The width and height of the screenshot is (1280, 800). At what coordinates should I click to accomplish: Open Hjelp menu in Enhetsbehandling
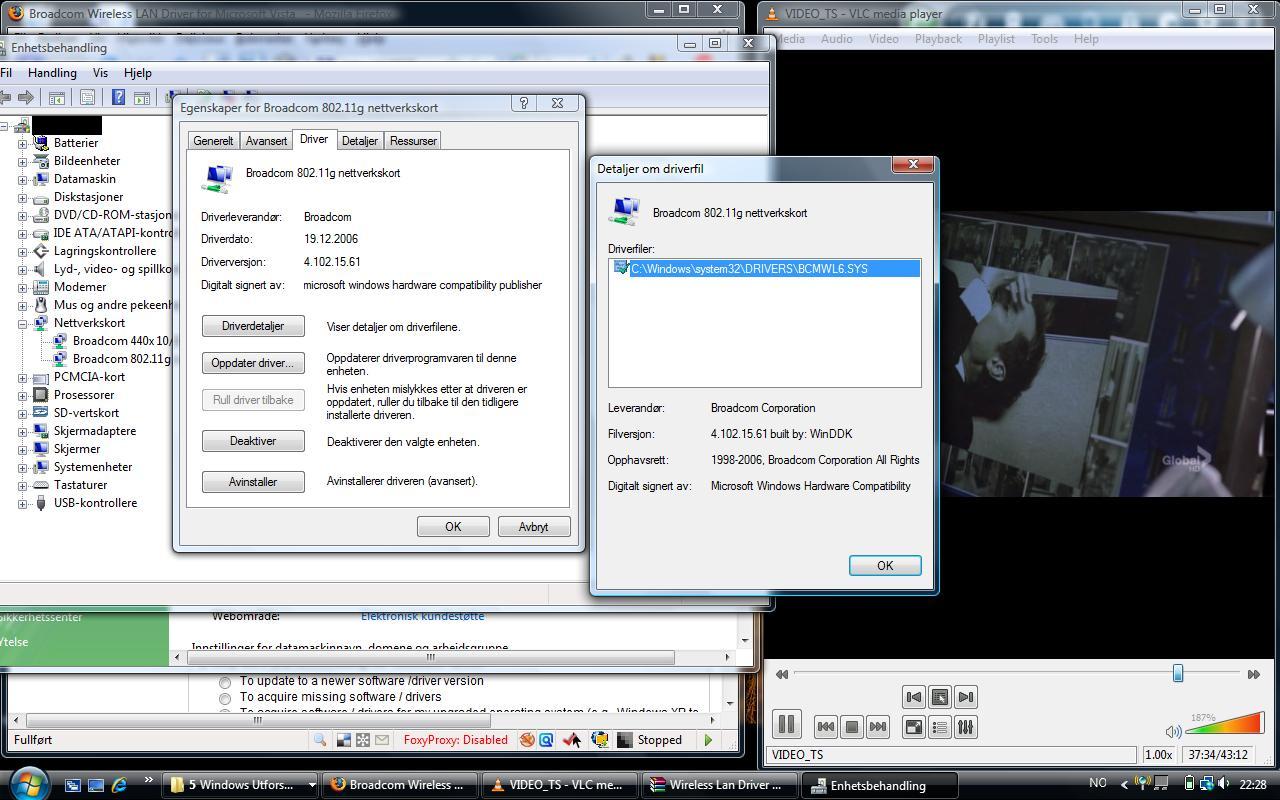138,73
